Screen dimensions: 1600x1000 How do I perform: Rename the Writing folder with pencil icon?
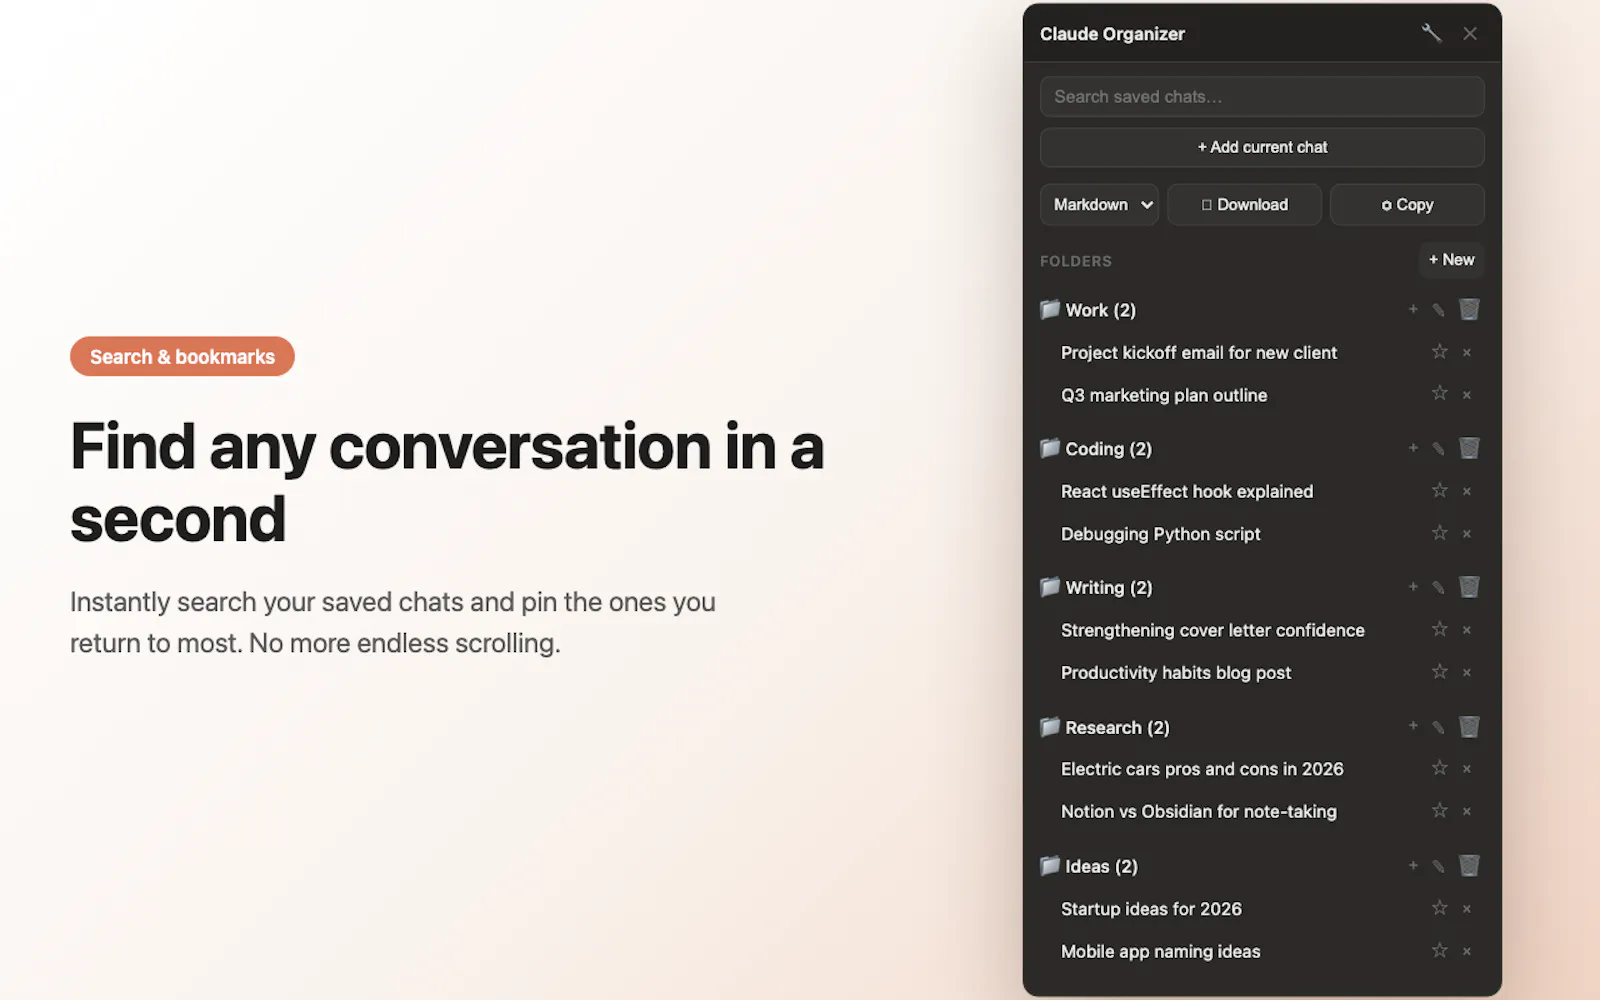click(1438, 588)
